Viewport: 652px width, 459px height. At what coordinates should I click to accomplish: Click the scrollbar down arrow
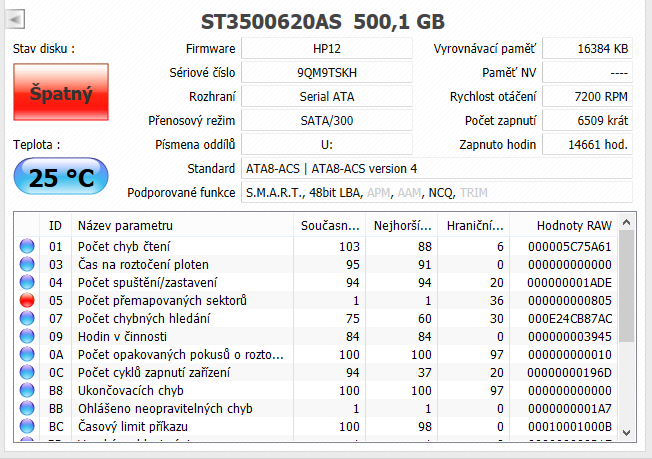627,433
